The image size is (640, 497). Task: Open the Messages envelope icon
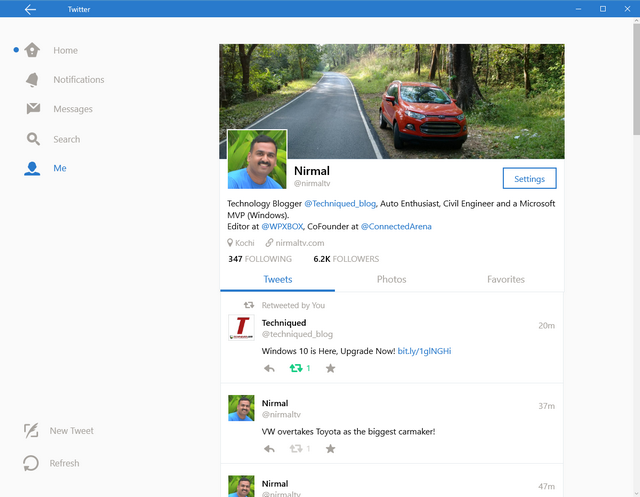pyautogui.click(x=33, y=109)
